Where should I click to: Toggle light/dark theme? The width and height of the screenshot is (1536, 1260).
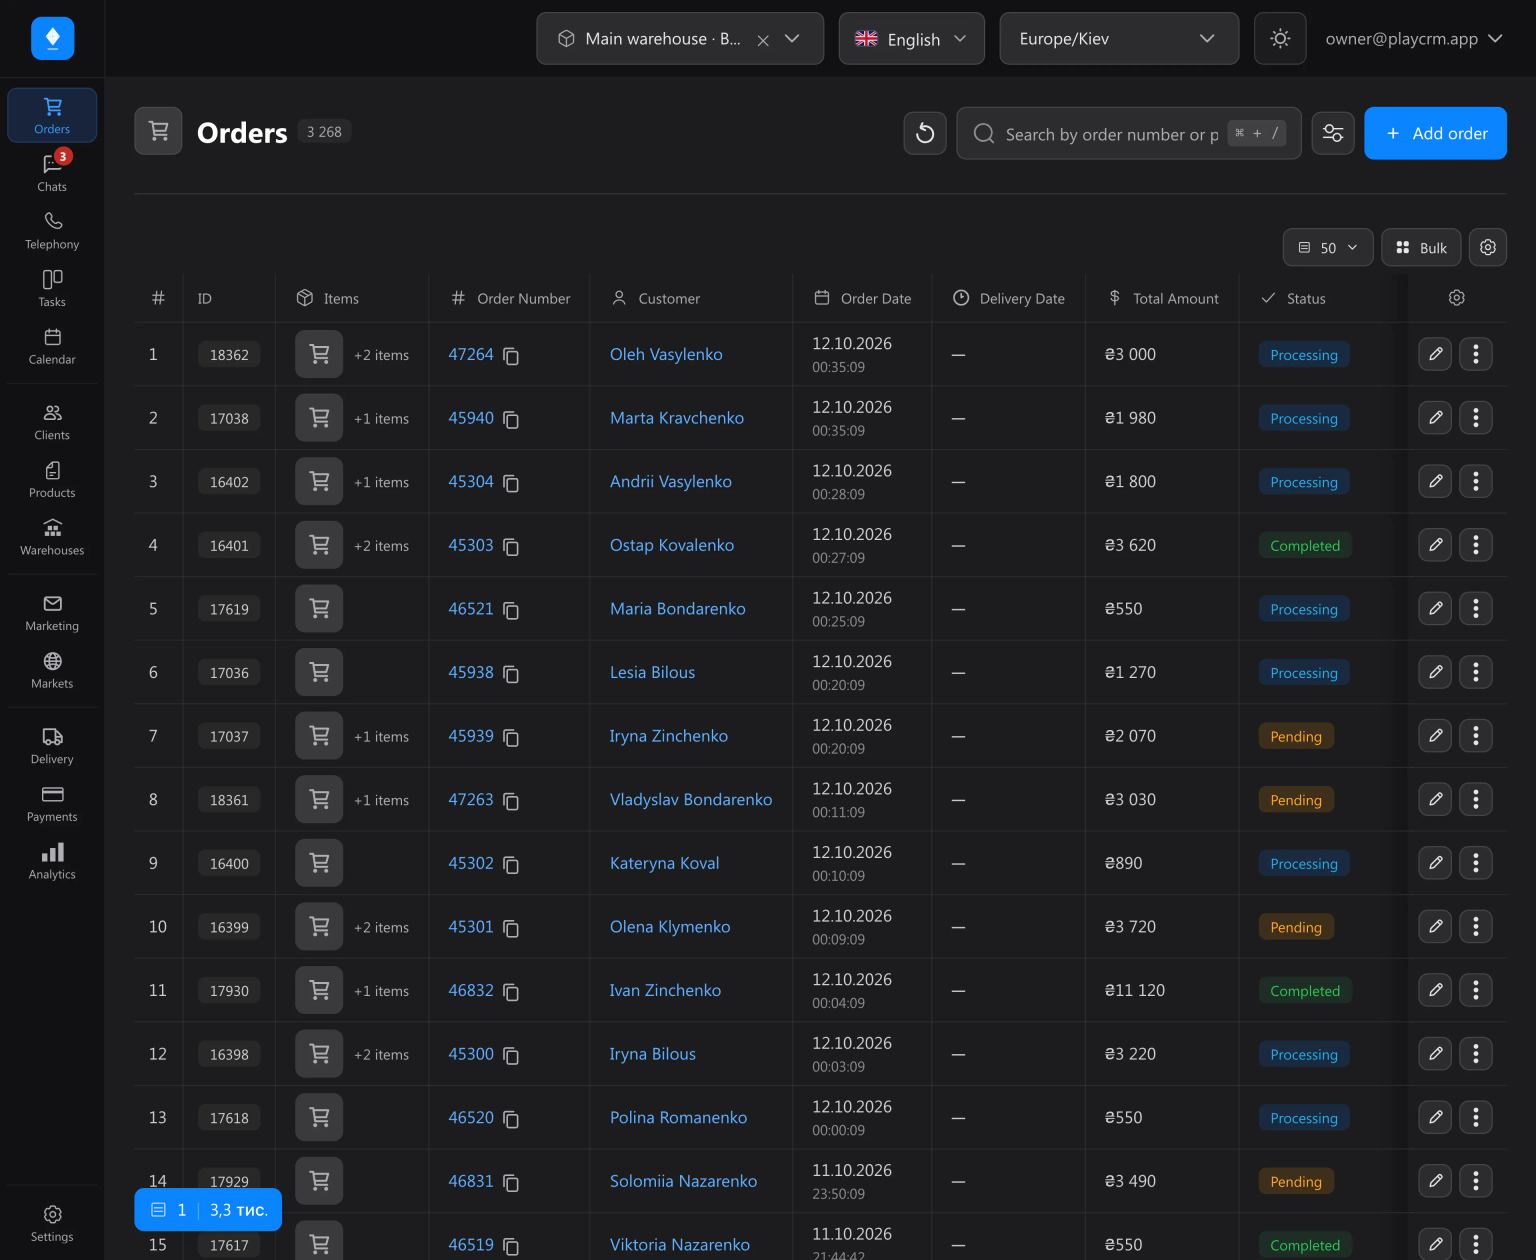click(x=1280, y=39)
